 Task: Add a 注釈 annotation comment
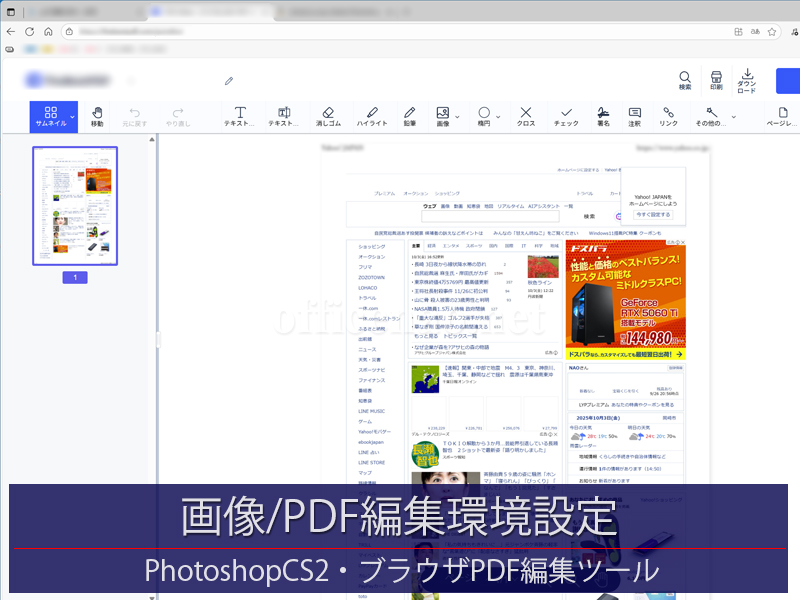[x=634, y=116]
